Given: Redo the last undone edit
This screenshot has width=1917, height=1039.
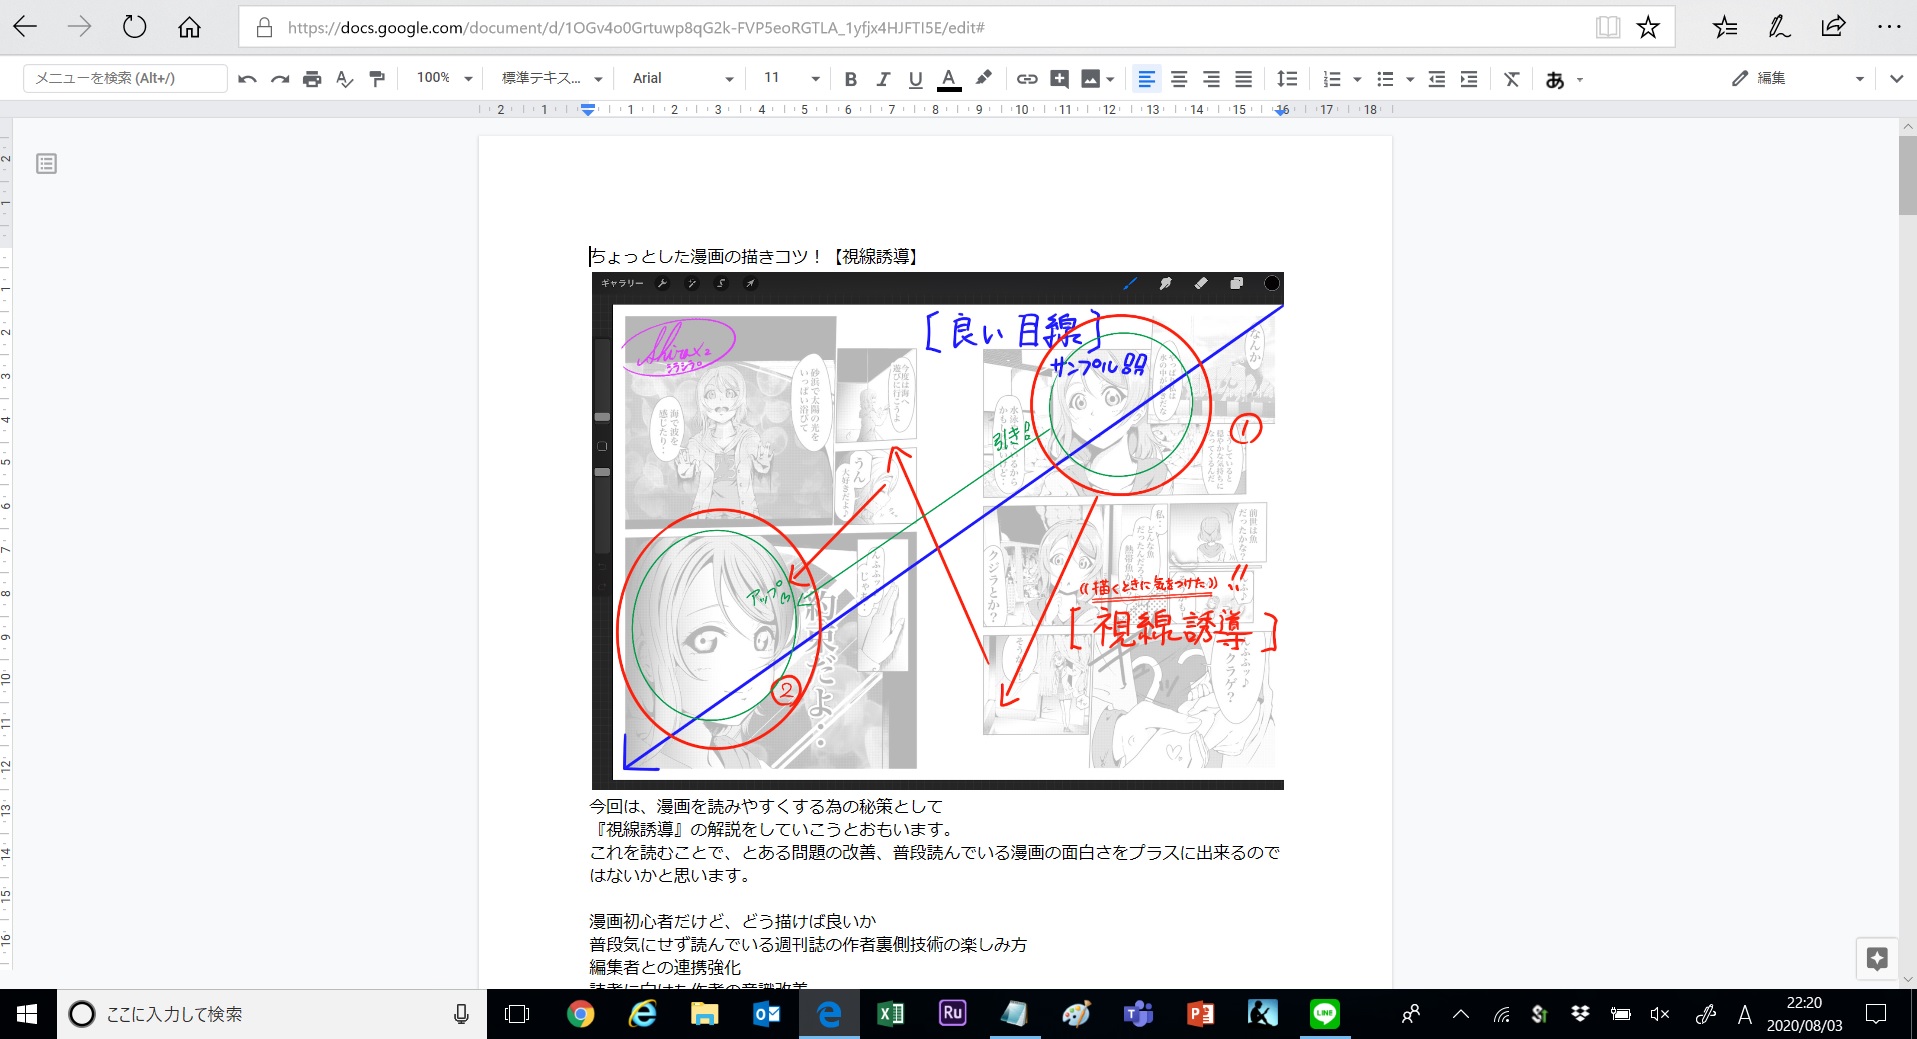Looking at the screenshot, I should [280, 79].
